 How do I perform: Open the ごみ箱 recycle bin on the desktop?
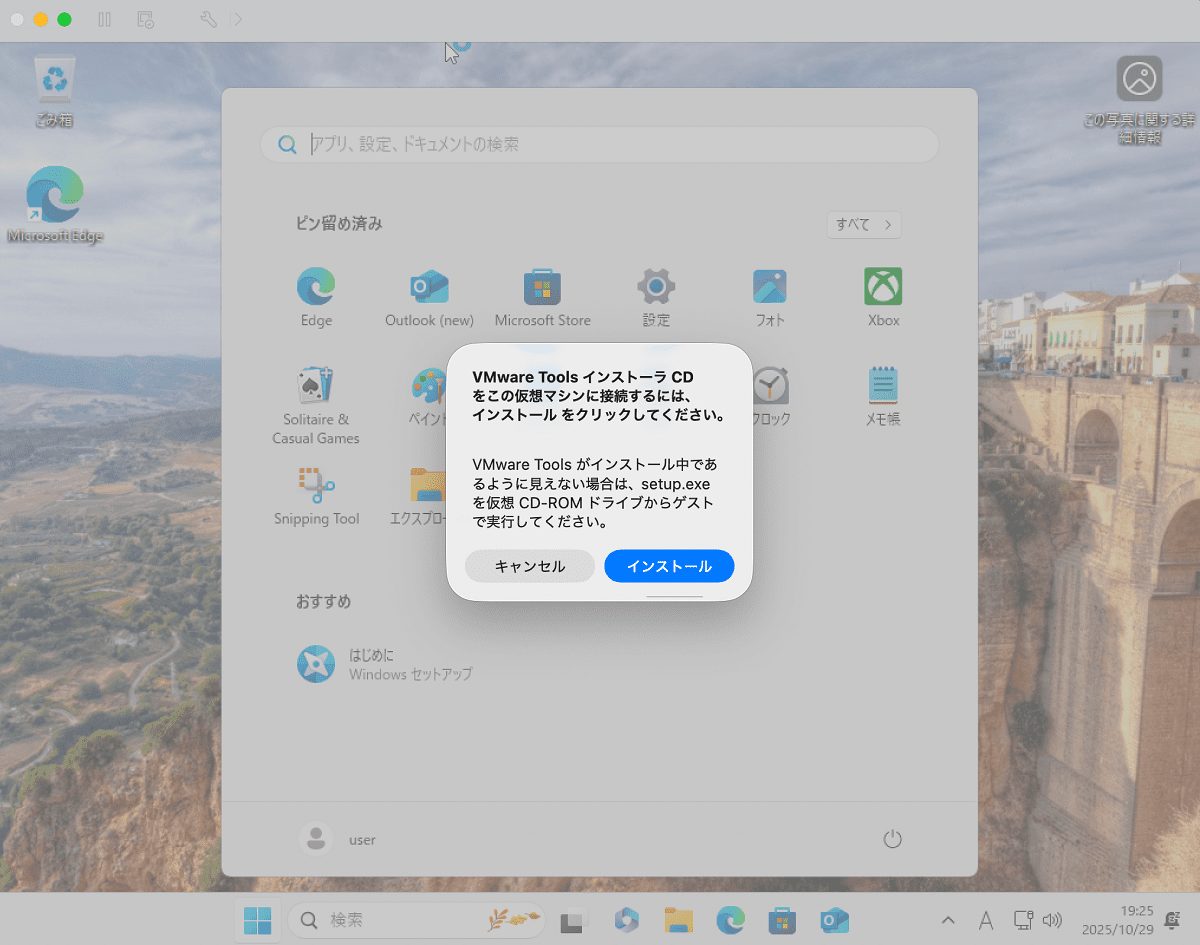point(54,92)
